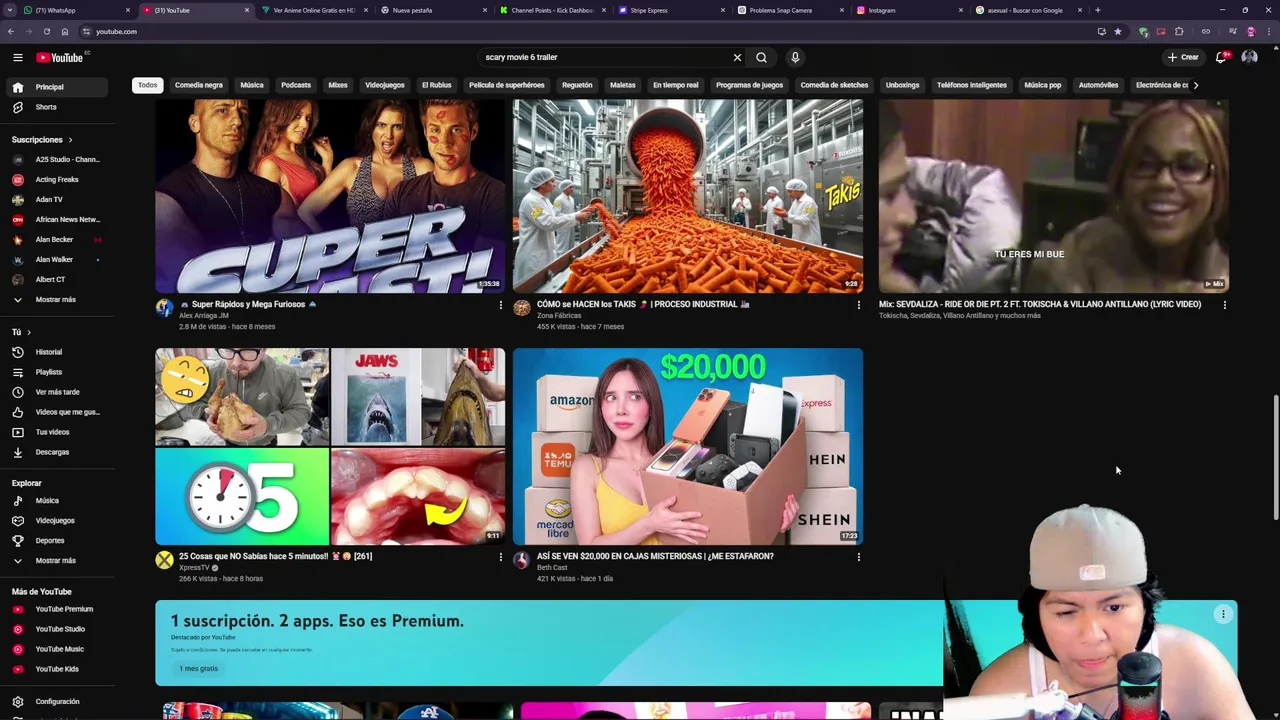
Task: Open YouTube Kids sidebar link
Action: point(57,669)
